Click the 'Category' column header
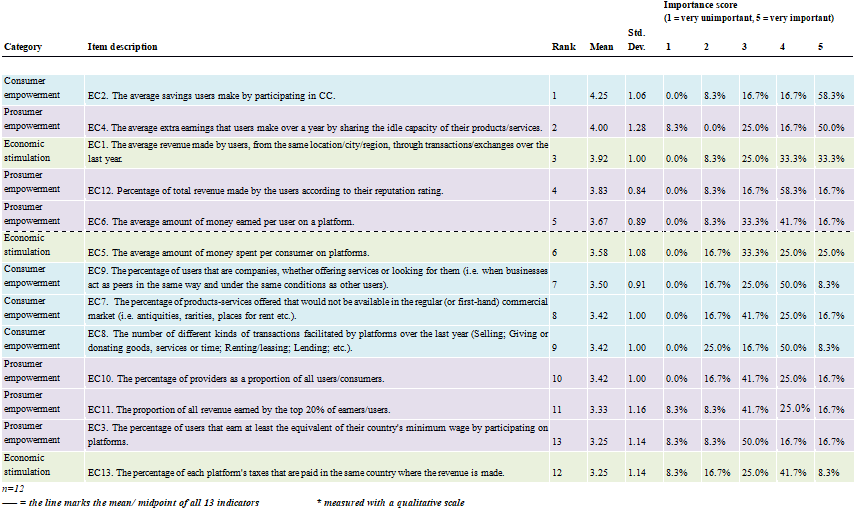The image size is (854, 510). (x=23, y=47)
